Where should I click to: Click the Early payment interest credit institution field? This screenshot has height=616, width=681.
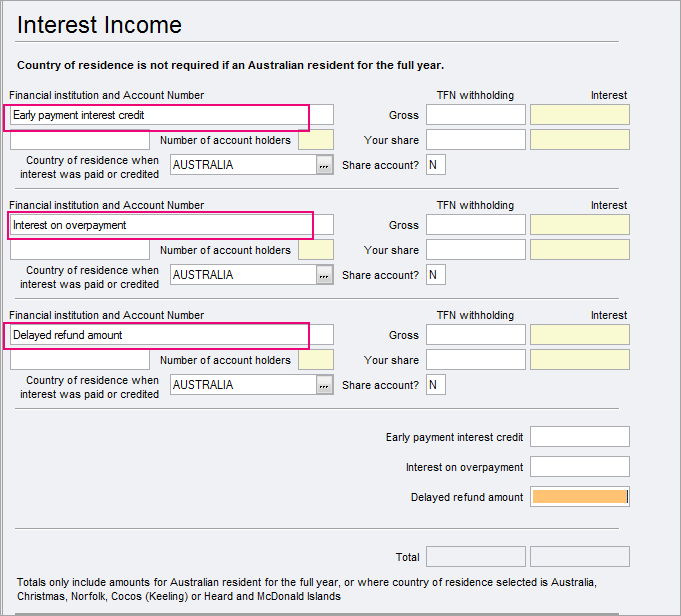click(170, 115)
